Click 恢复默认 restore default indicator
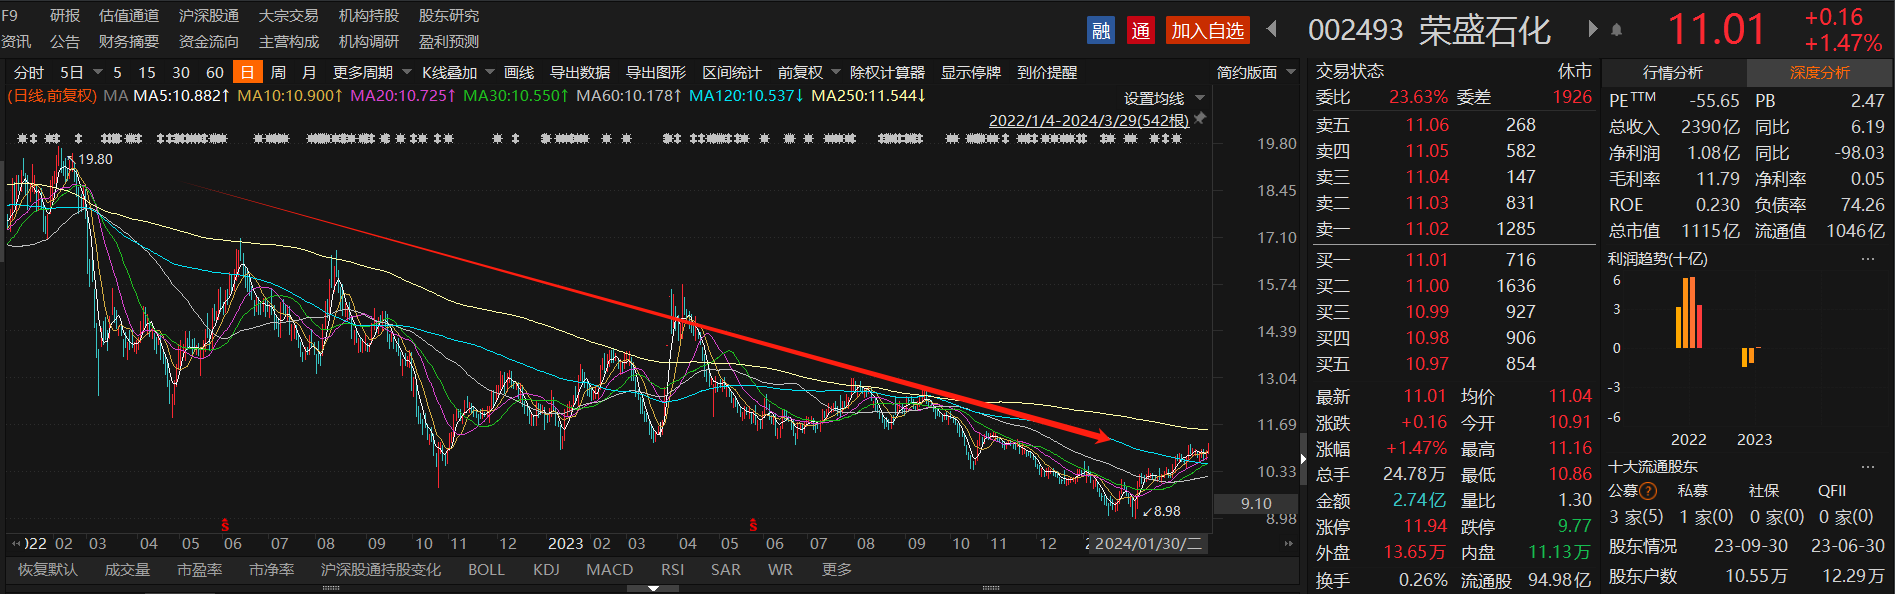The image size is (1895, 594). pos(47,569)
